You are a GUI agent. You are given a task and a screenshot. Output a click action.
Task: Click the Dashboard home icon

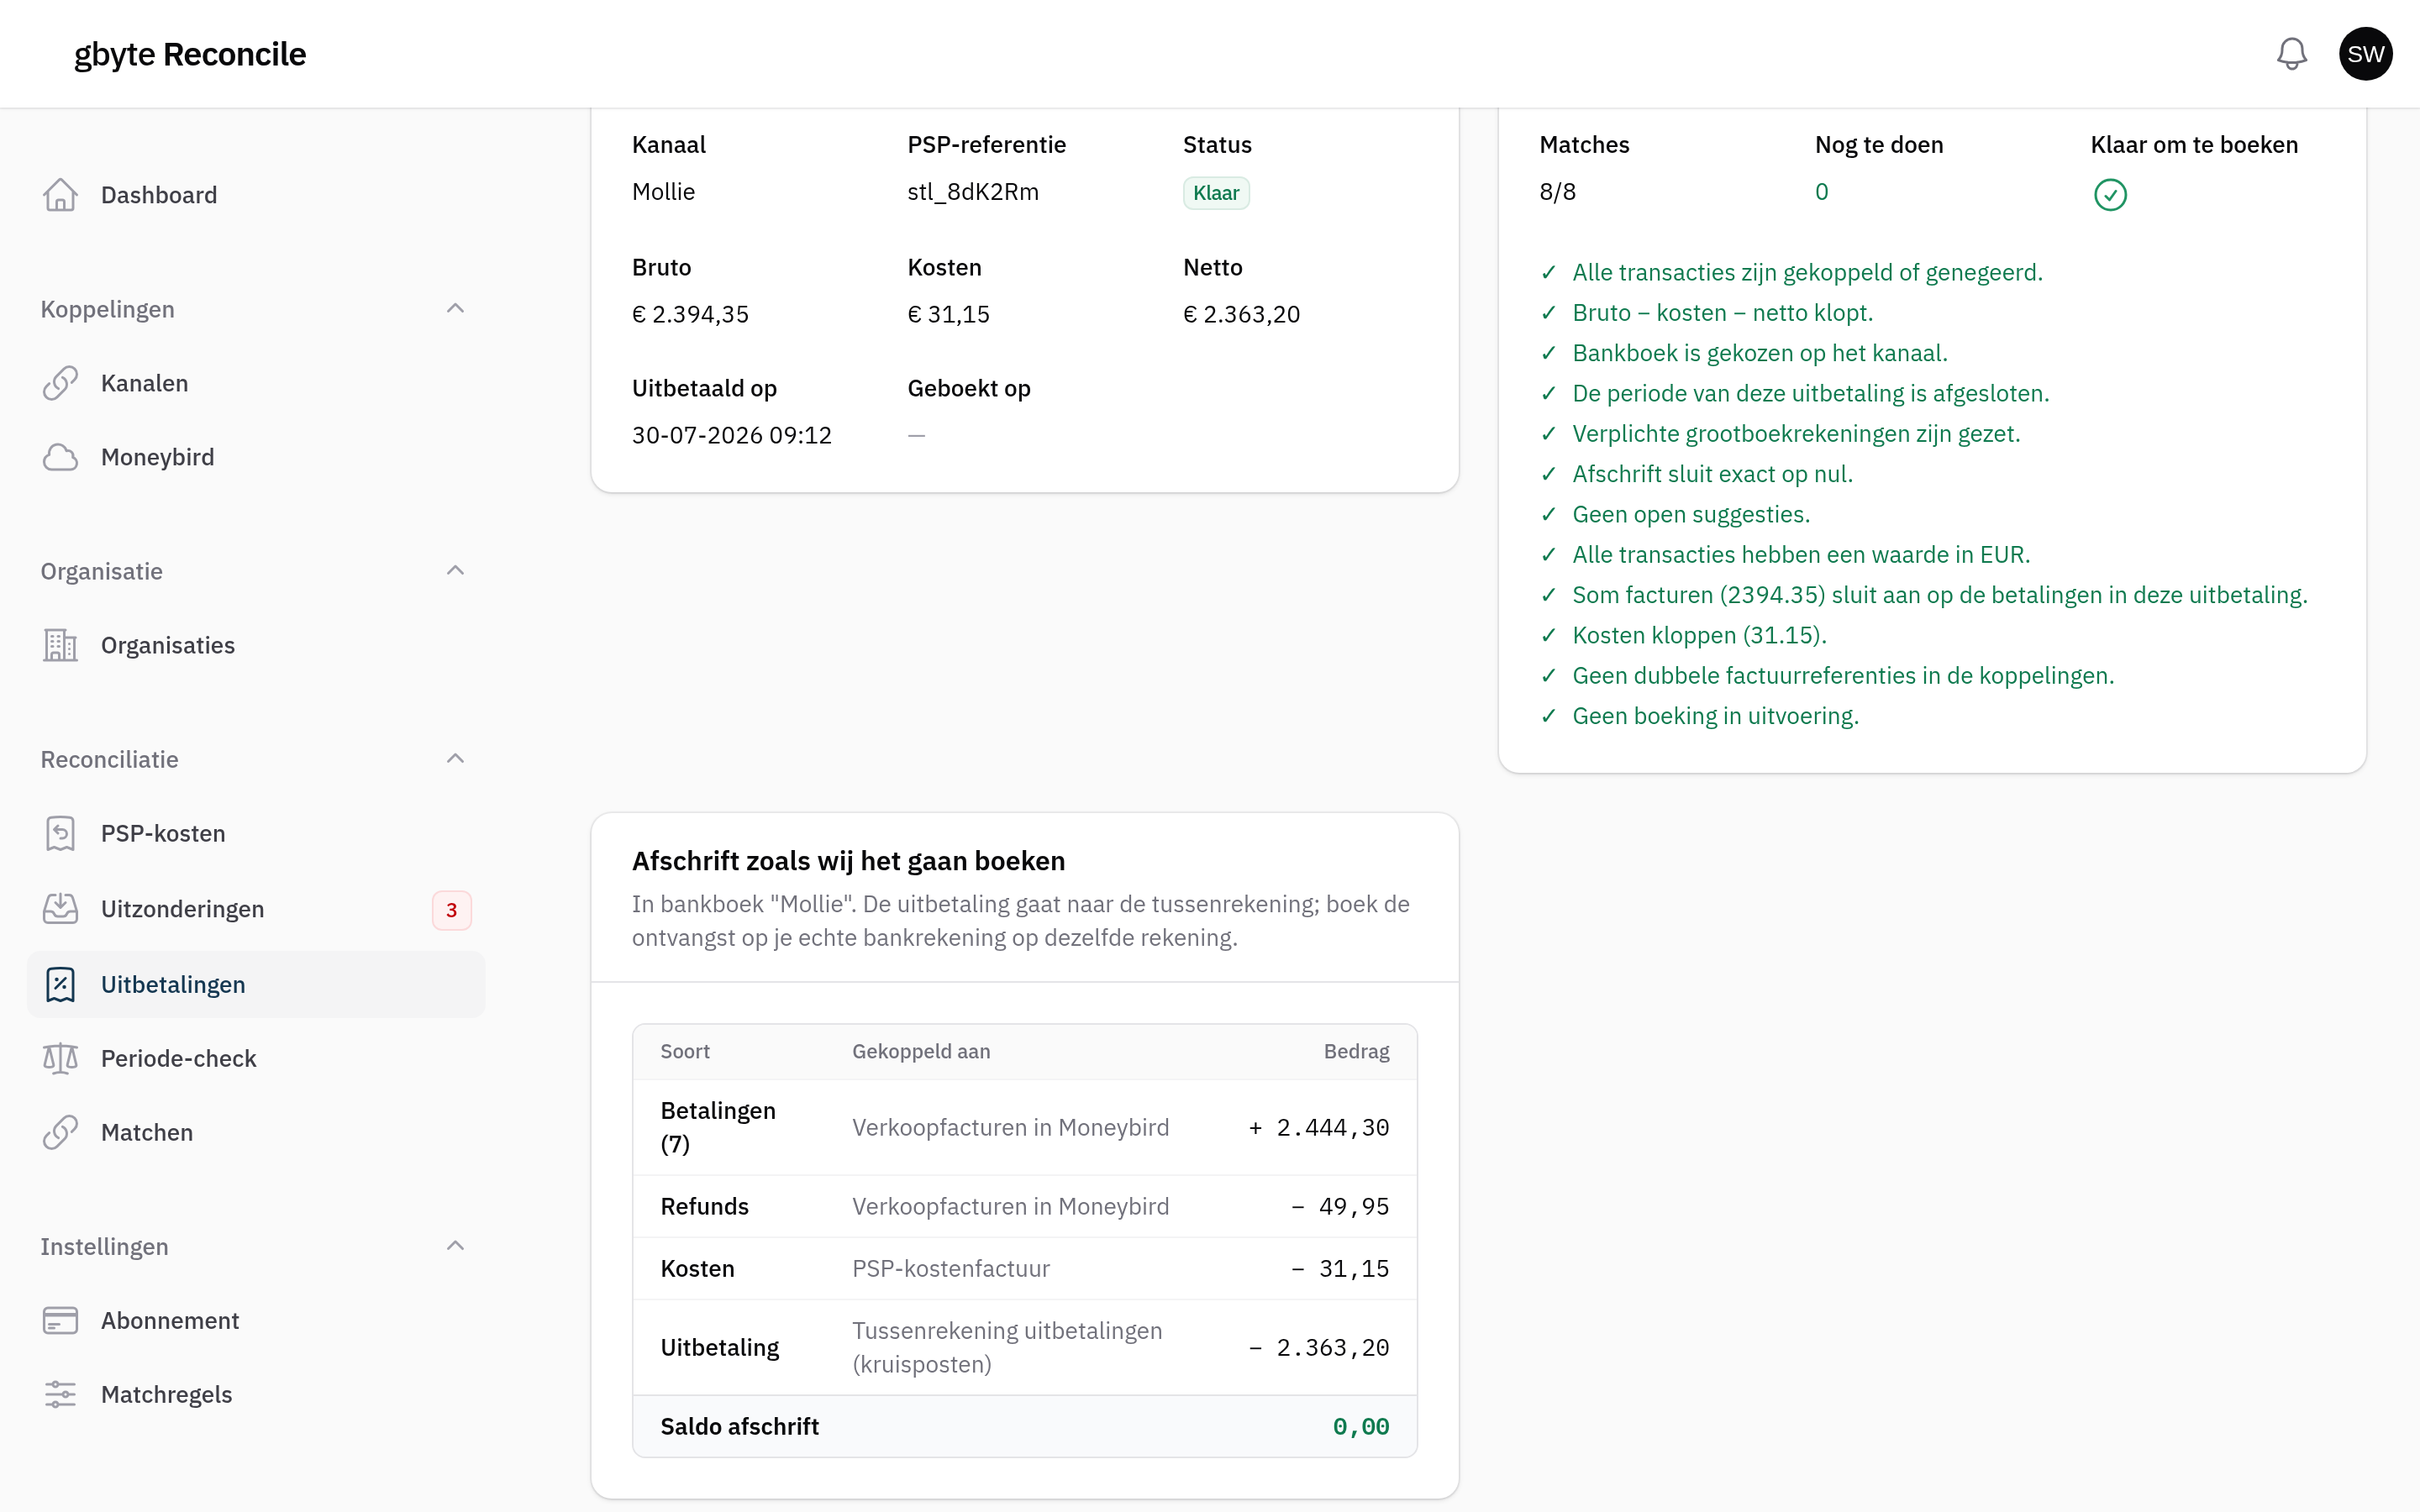[60, 195]
